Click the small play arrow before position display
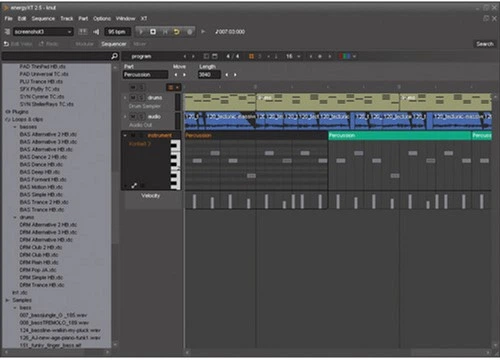500x360 pixels. [x=203, y=32]
